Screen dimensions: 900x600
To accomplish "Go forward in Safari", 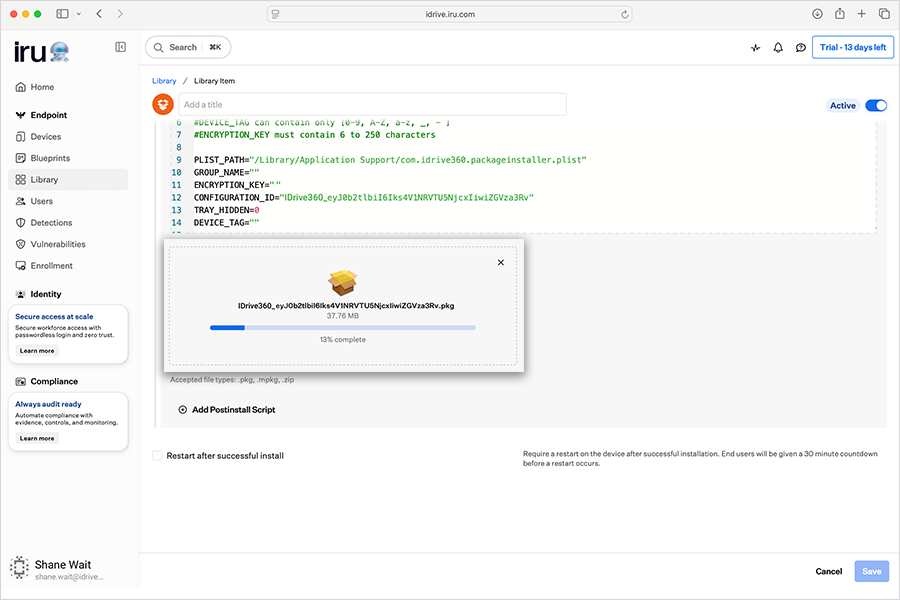I will 120,14.
